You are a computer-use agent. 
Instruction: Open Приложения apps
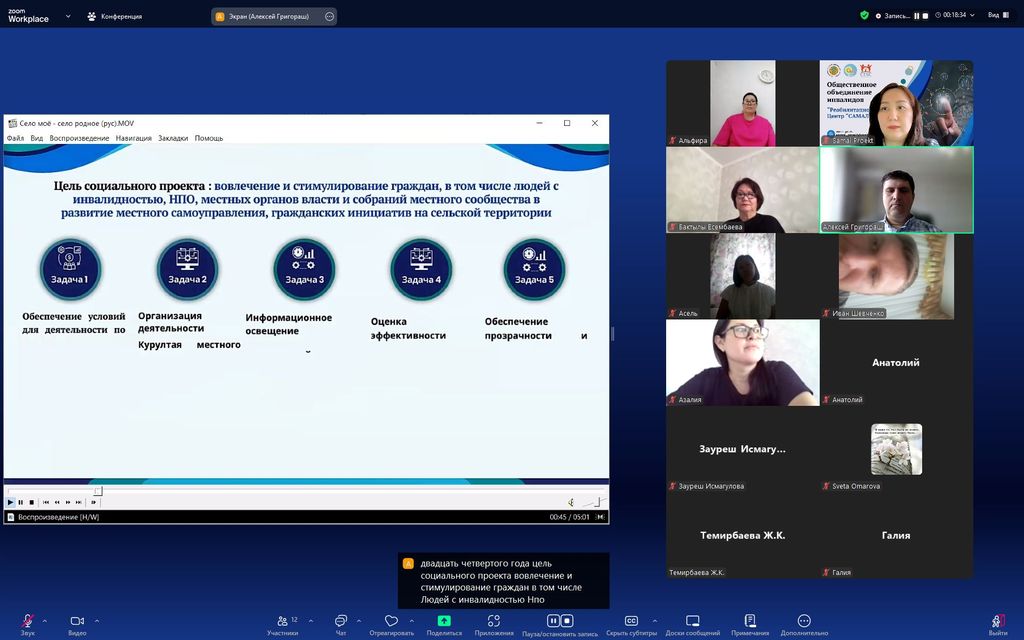(494, 622)
